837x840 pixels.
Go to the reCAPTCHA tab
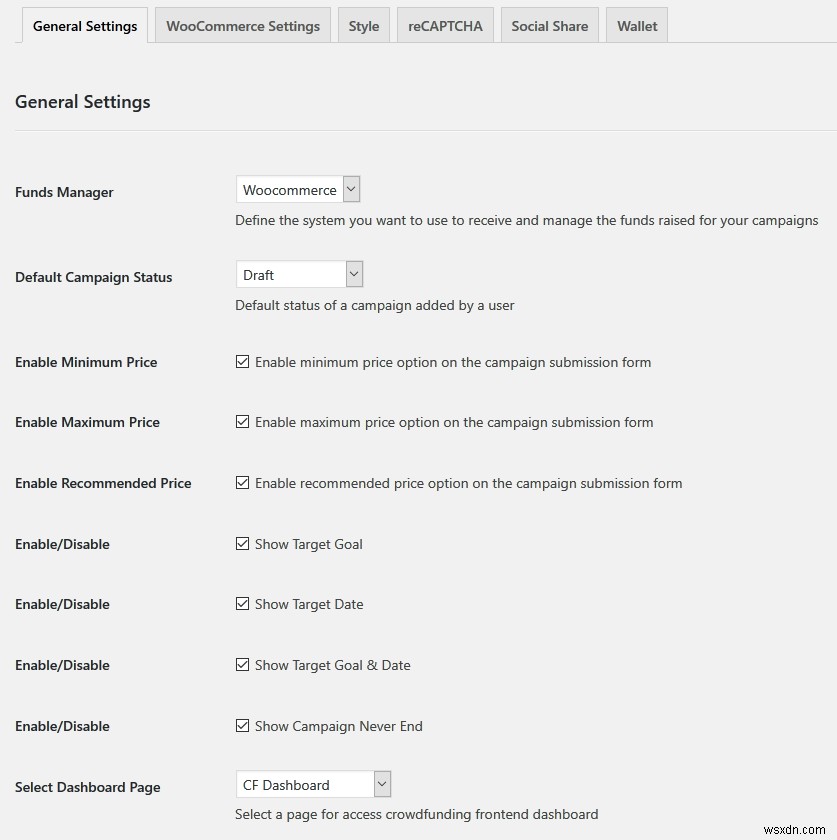(x=445, y=26)
